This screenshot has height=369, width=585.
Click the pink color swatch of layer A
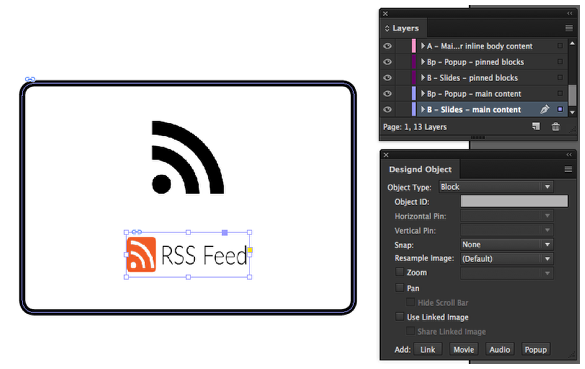point(414,46)
